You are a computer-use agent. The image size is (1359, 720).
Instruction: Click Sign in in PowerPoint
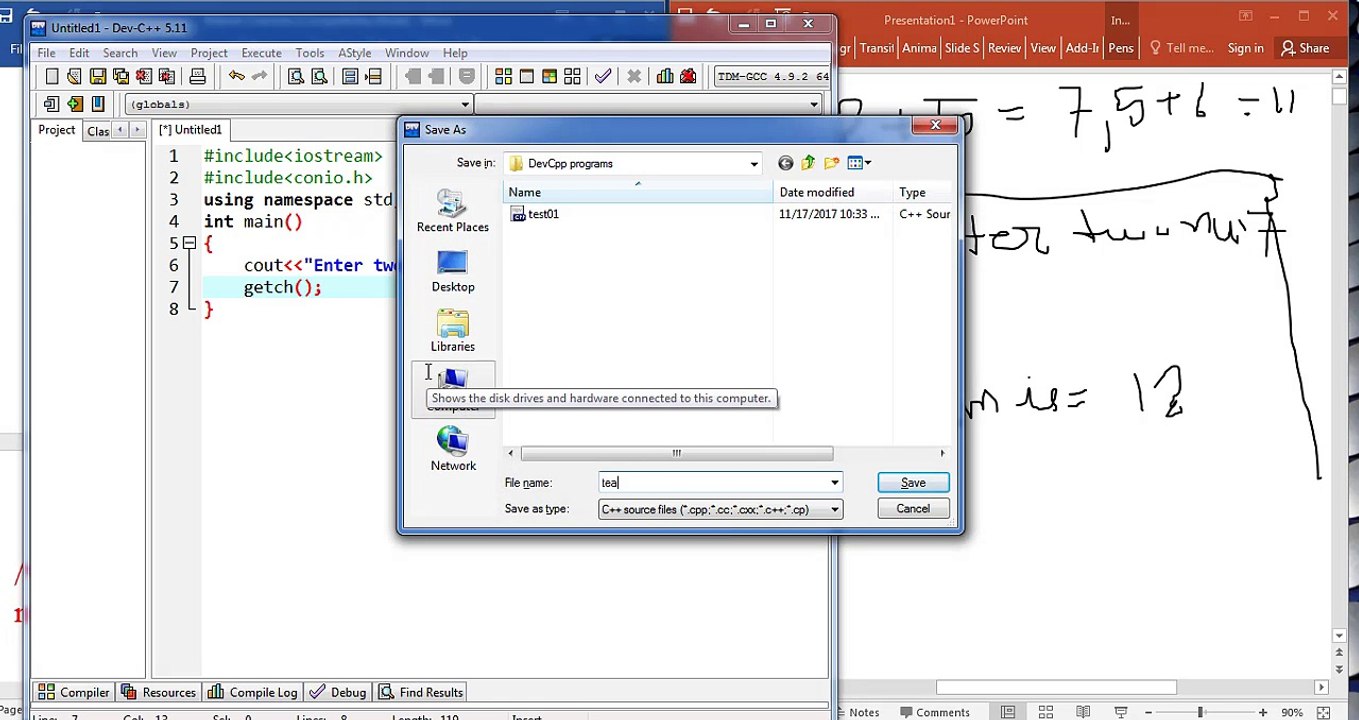(1245, 48)
